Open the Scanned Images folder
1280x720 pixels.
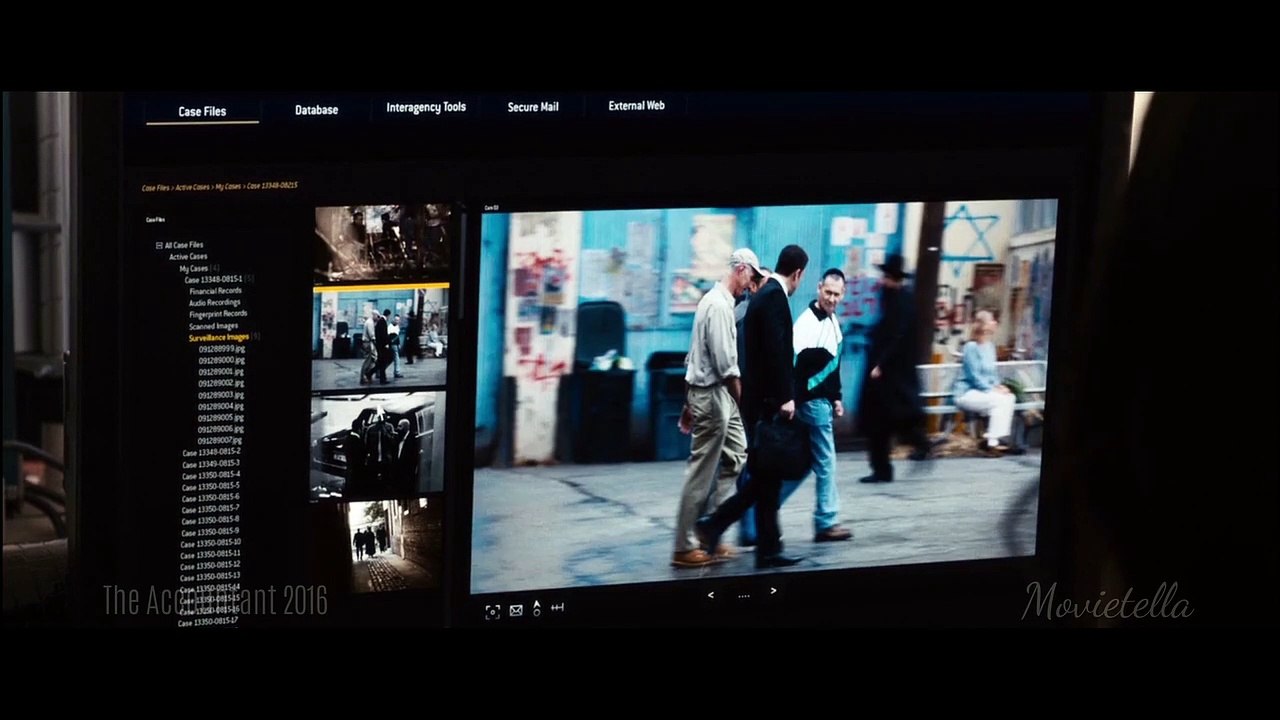(x=213, y=326)
